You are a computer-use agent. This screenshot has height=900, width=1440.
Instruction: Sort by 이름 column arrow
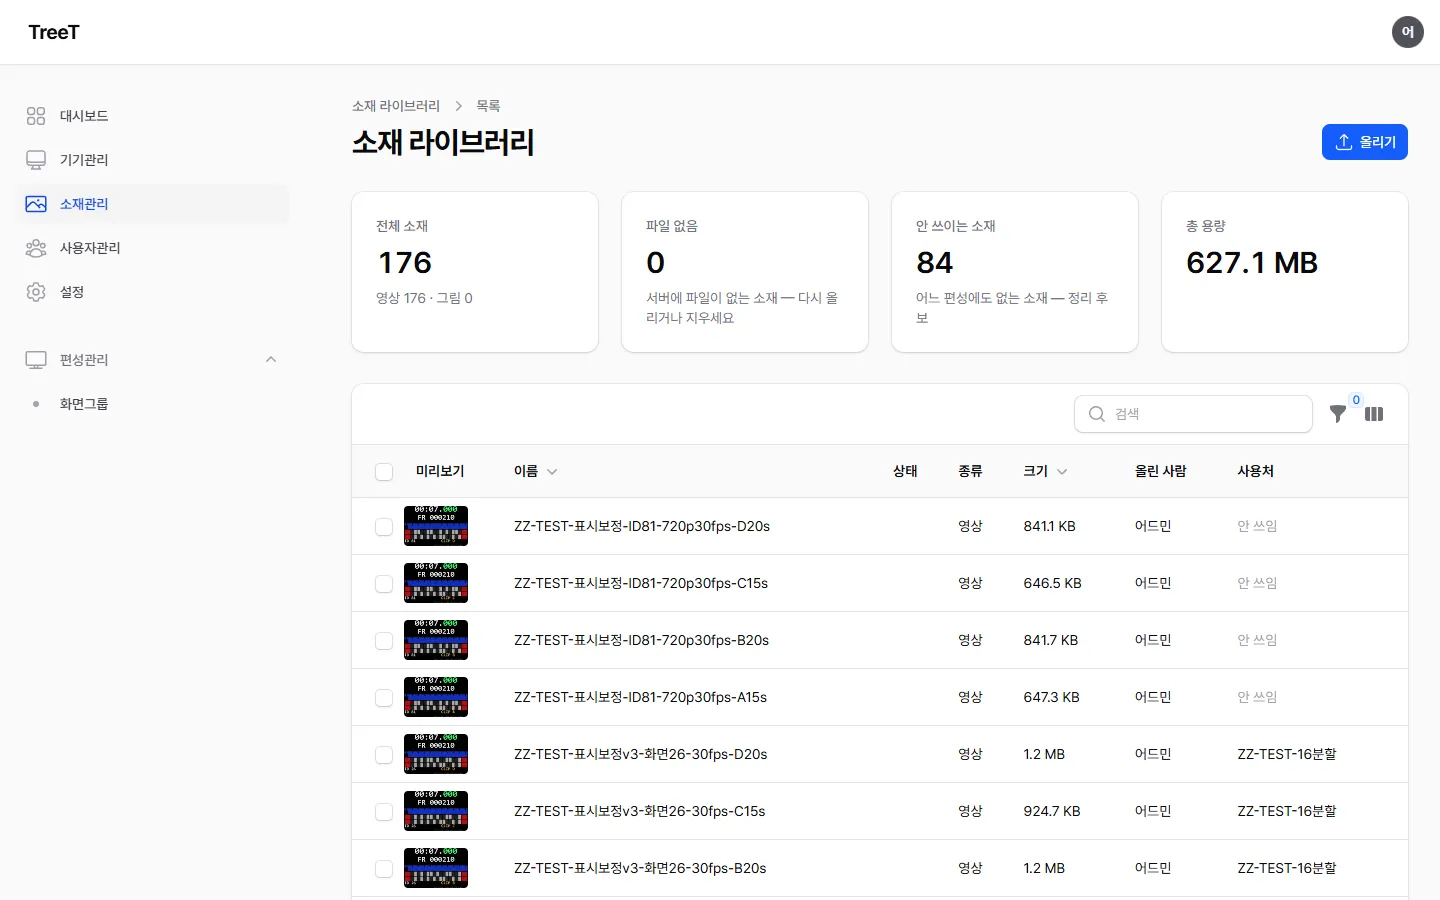(552, 472)
